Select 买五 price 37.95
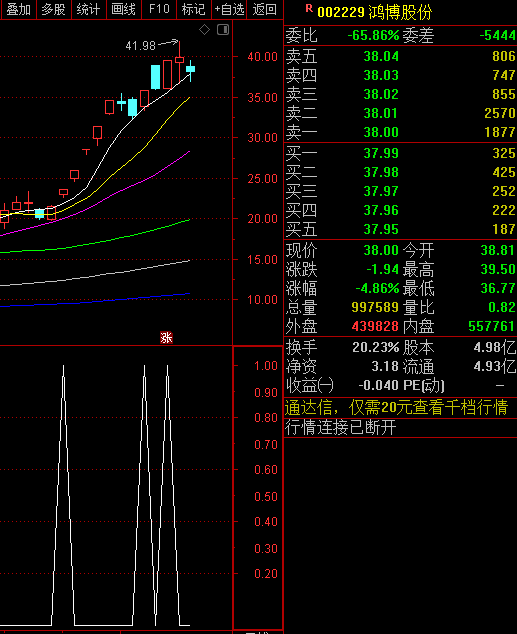Screen dimensions: 517x634 381,229
